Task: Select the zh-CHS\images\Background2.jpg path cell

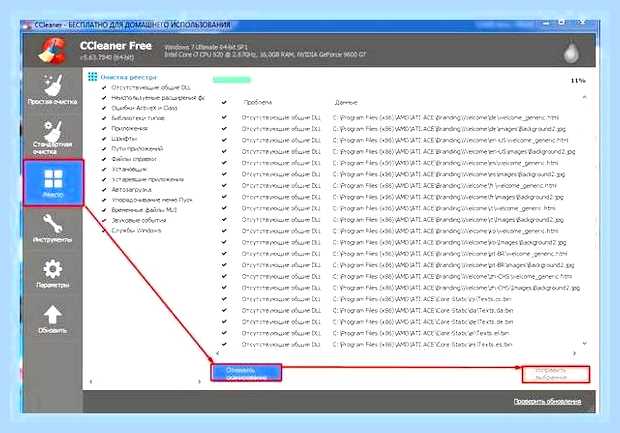Action: 456,288
